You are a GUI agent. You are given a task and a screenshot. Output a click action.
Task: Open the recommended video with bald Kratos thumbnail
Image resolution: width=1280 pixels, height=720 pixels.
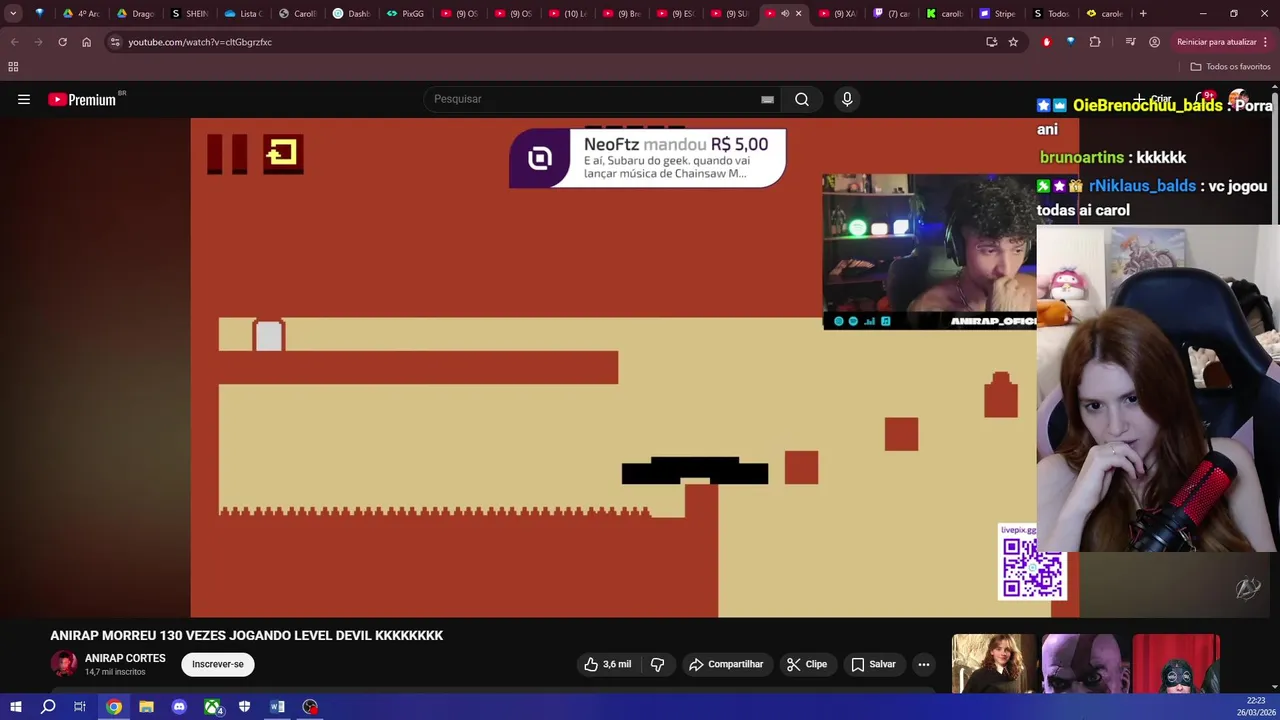1085,663
